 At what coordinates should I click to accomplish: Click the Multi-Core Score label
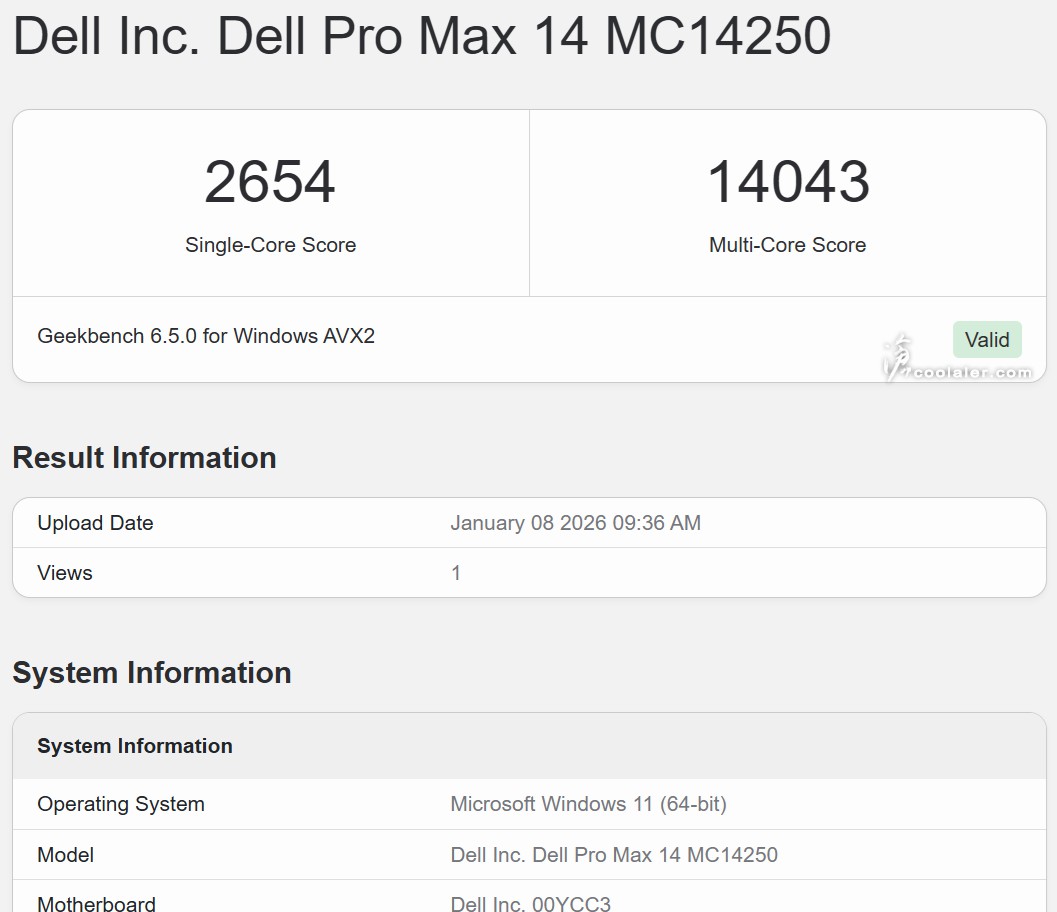pyautogui.click(x=787, y=245)
